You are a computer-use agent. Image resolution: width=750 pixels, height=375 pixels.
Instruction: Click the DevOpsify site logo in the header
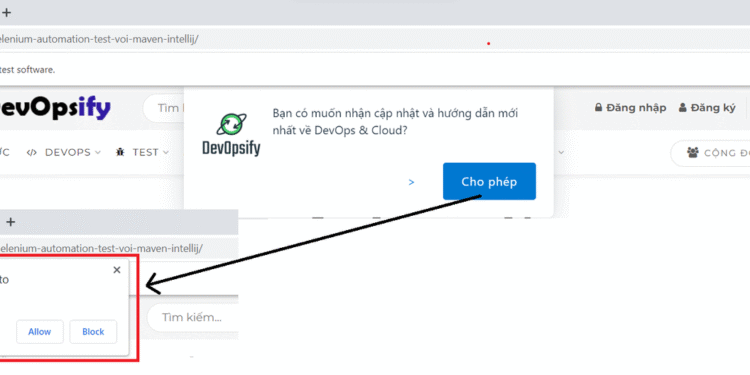tap(55, 108)
